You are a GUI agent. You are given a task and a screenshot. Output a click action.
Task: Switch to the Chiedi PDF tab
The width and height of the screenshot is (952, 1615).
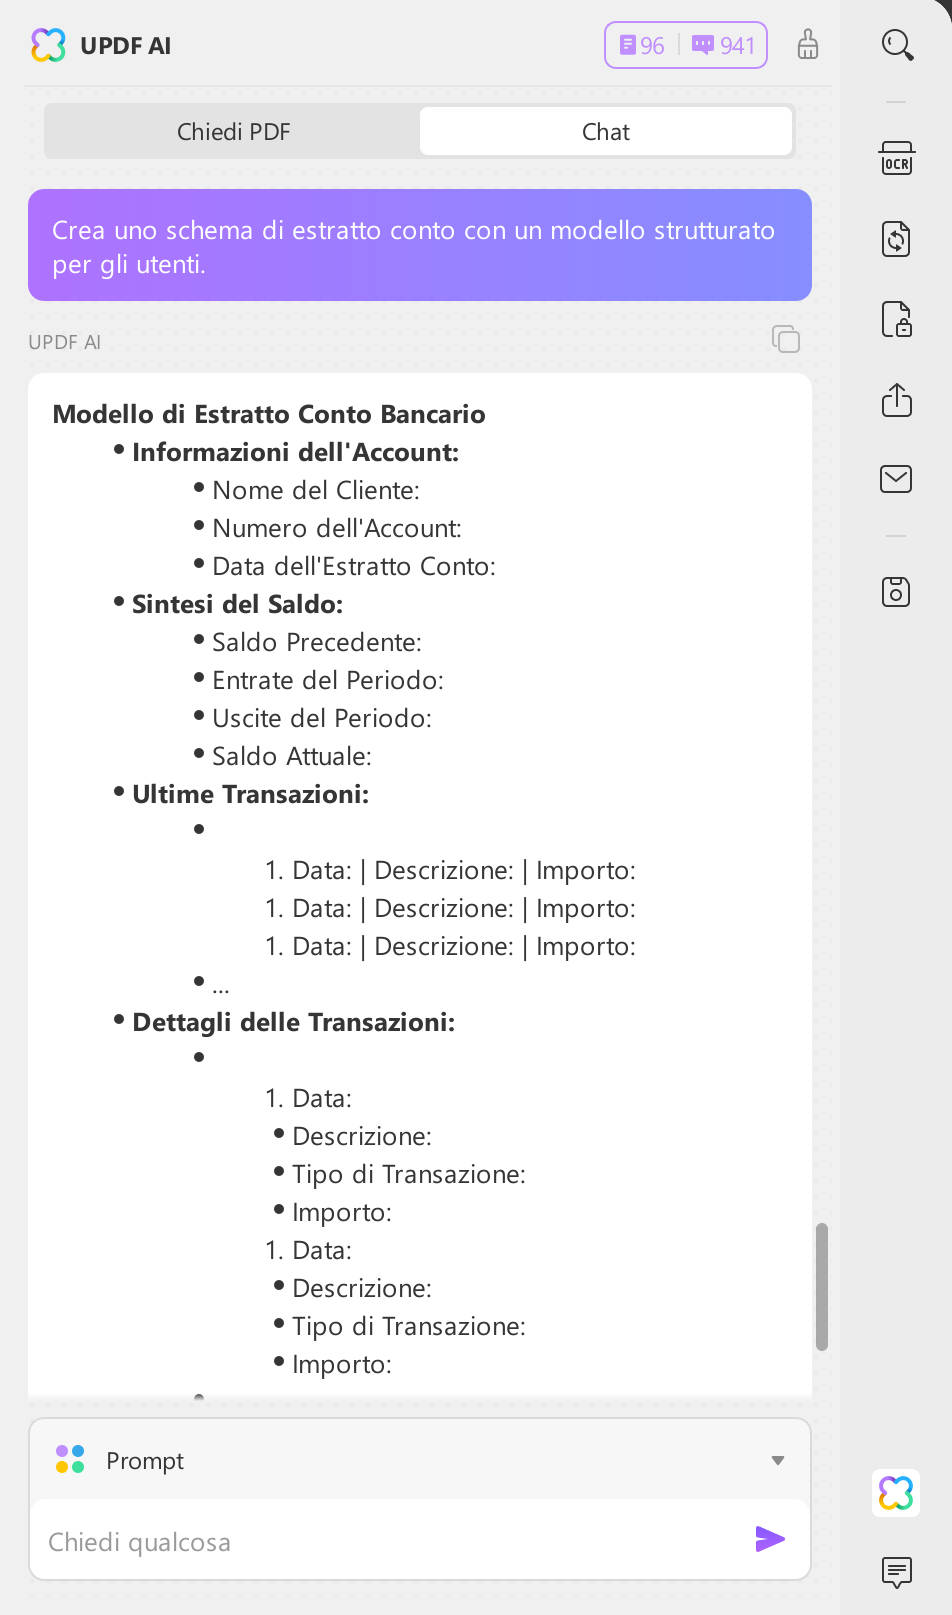[x=233, y=131]
